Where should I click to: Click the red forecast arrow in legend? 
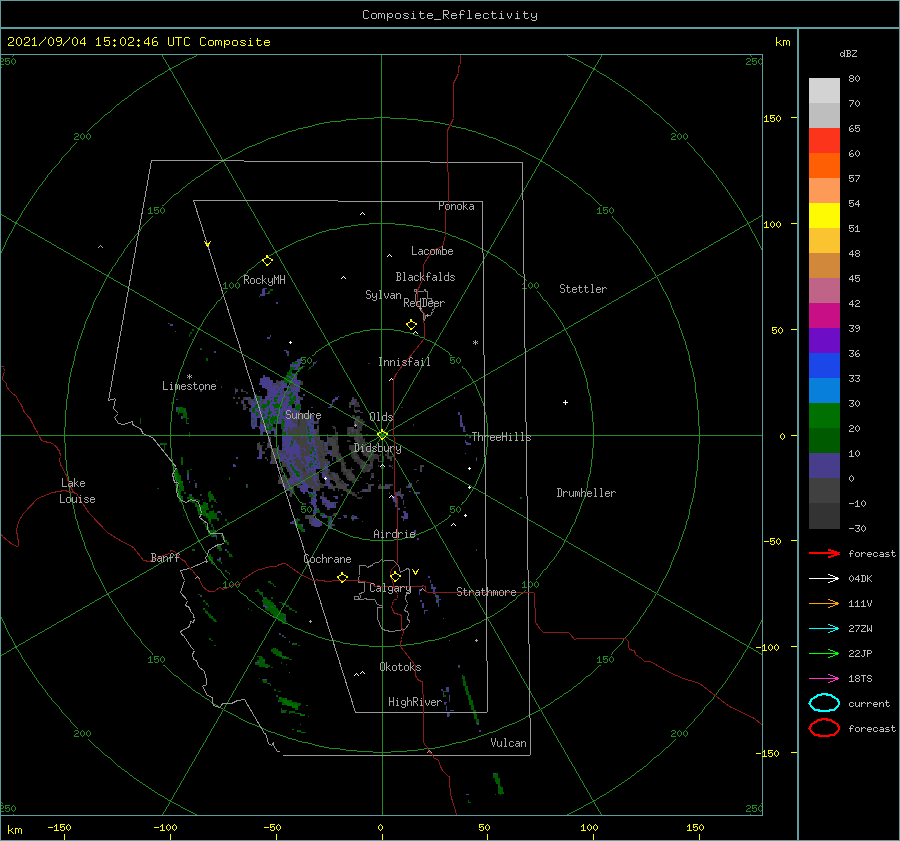[x=824, y=553]
